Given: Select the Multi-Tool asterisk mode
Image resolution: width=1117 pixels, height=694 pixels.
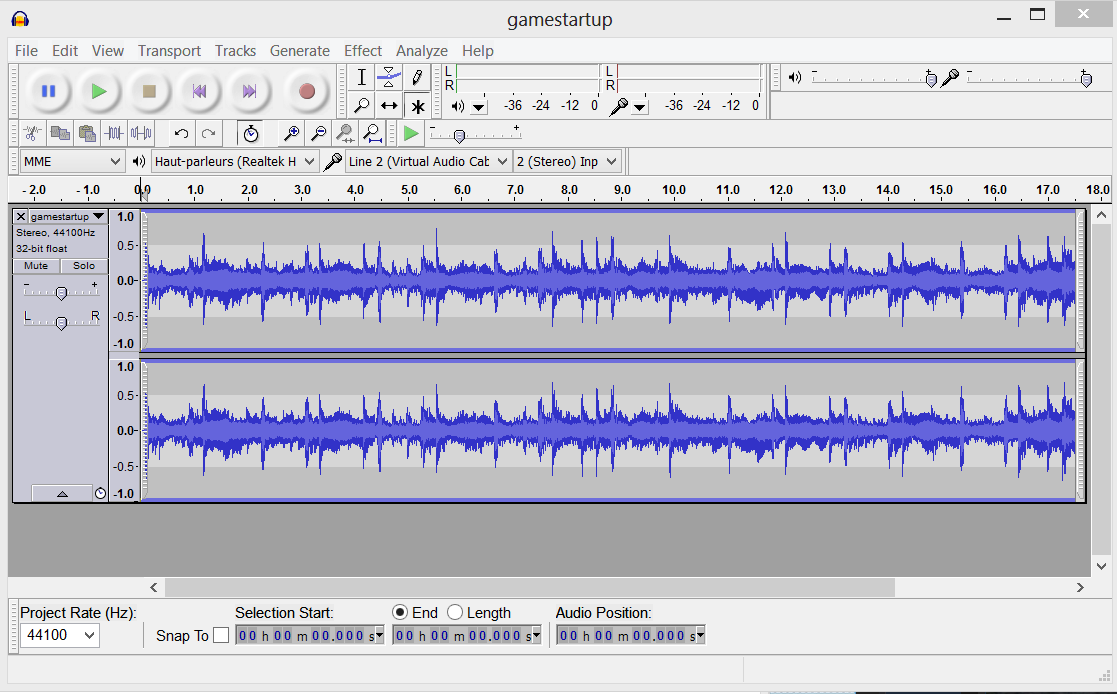Looking at the screenshot, I should click(417, 106).
